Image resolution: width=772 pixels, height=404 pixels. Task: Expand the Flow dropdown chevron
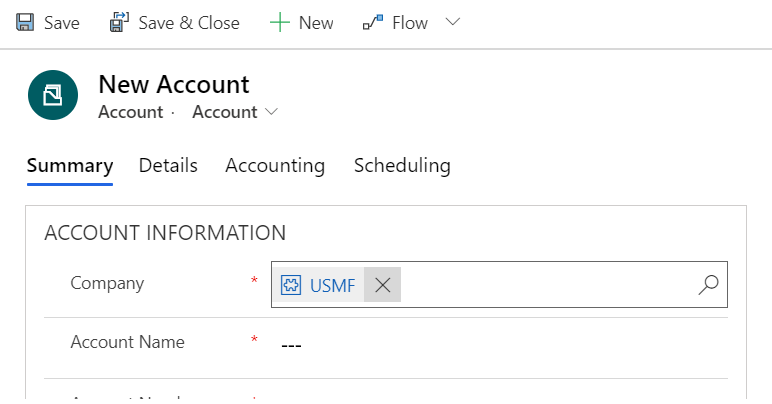[452, 22]
